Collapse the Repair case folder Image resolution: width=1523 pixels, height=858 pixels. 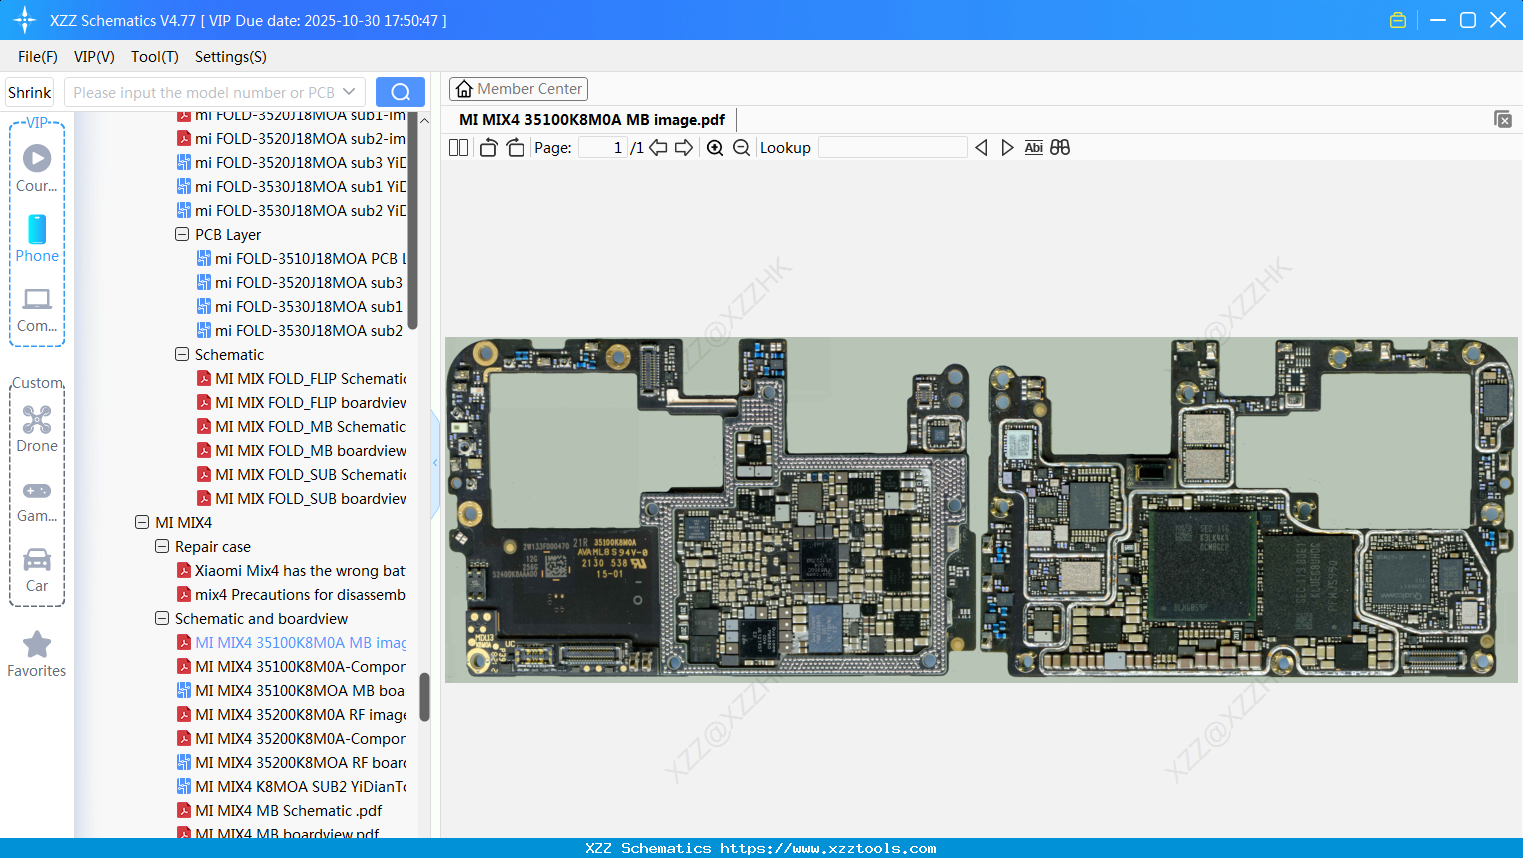click(162, 546)
